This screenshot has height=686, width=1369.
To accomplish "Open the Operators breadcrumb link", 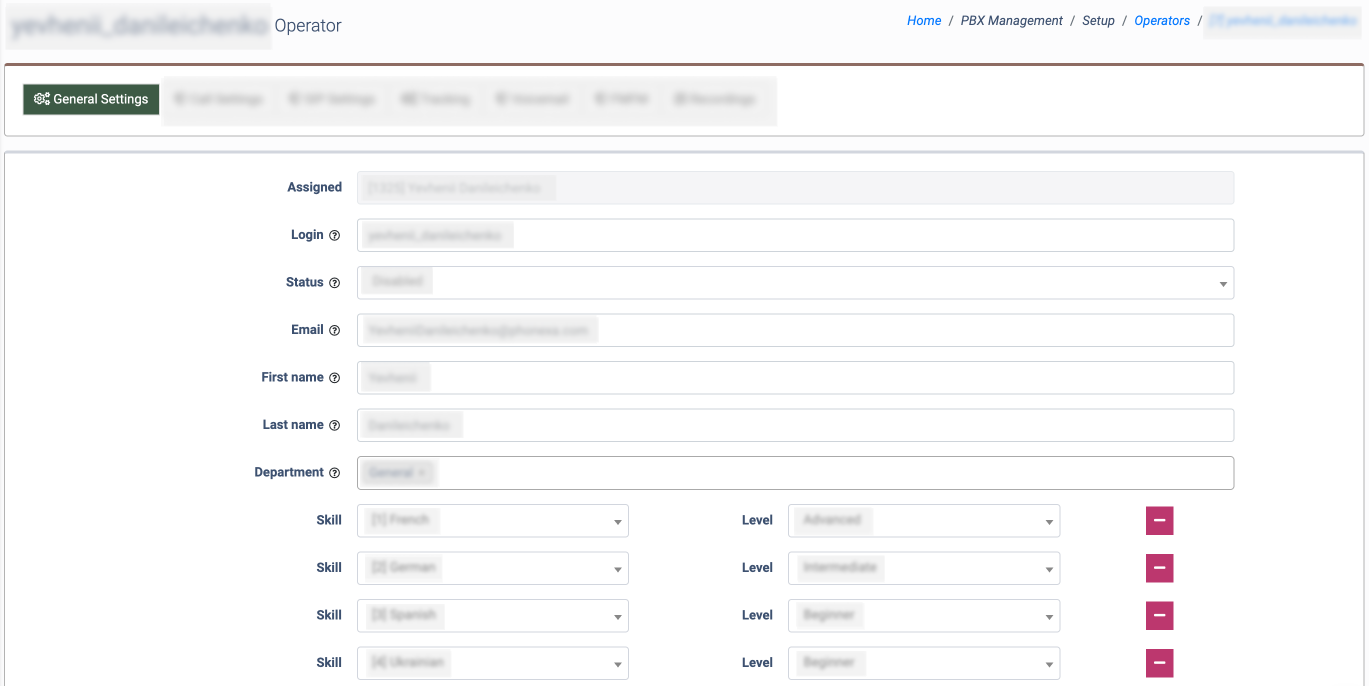I will (x=1161, y=21).
